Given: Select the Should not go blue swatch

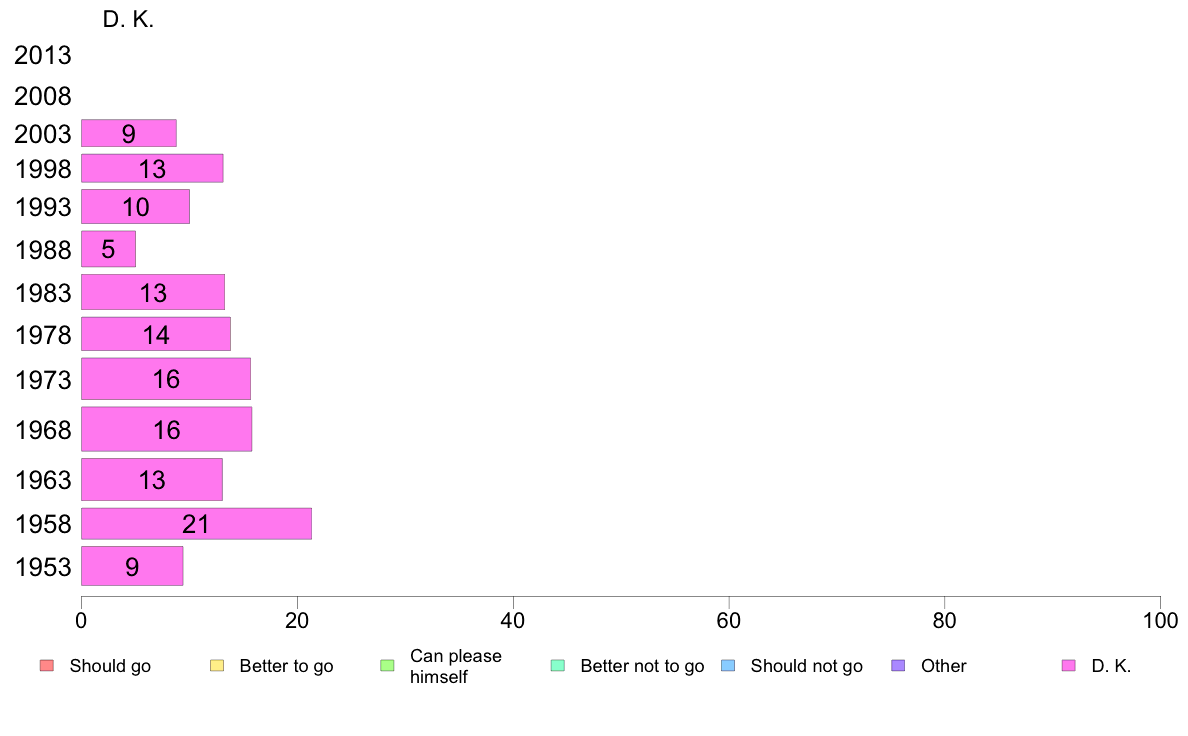Looking at the screenshot, I should coord(728,666).
